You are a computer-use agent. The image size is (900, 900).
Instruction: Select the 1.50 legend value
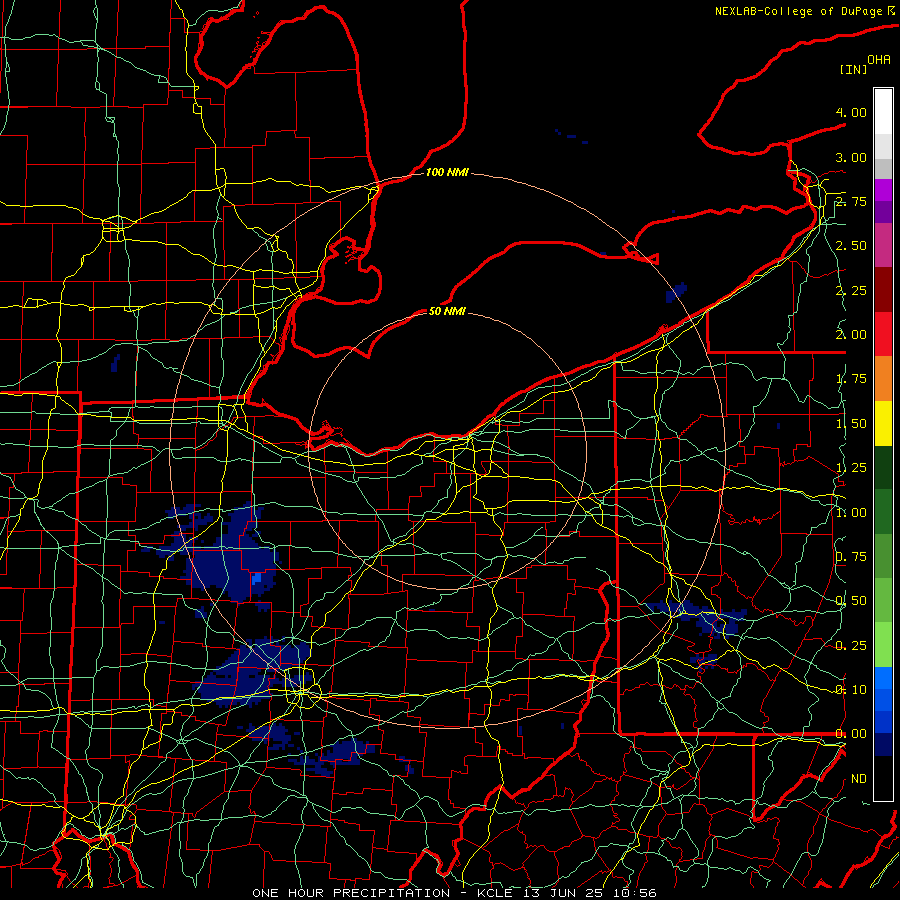(851, 424)
